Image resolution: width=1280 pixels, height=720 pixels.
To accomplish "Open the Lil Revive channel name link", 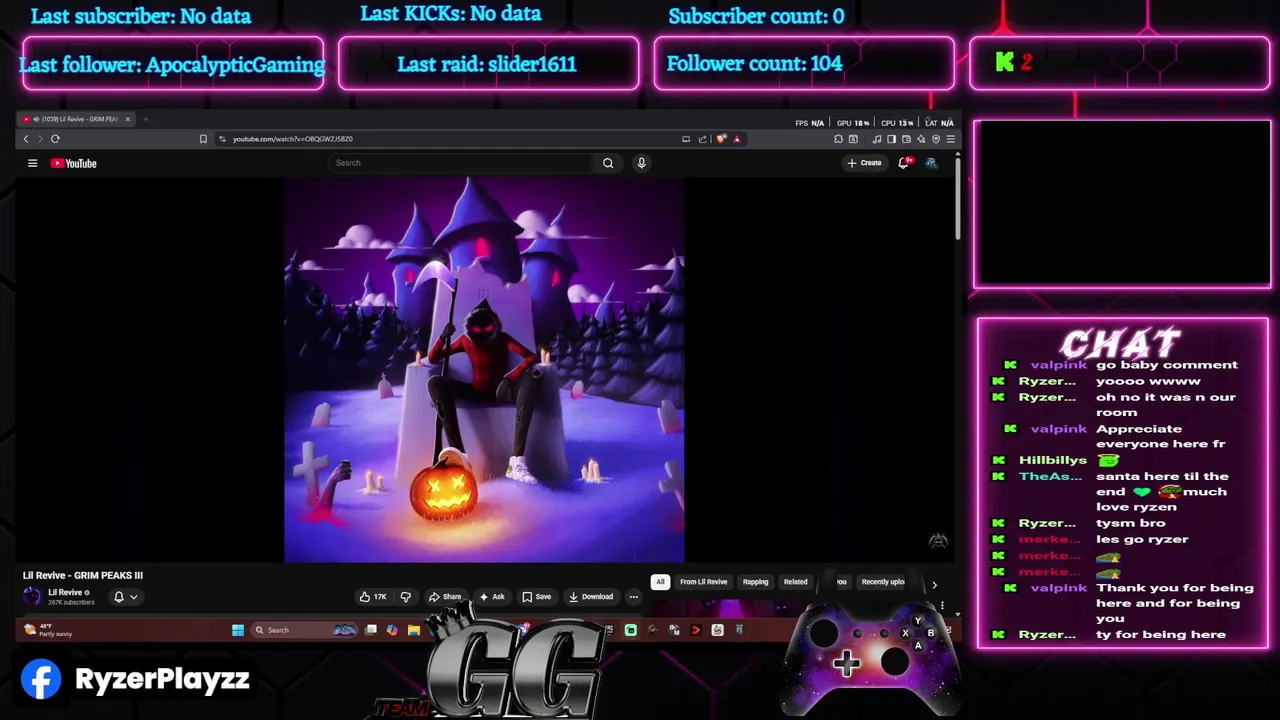I will [65, 593].
